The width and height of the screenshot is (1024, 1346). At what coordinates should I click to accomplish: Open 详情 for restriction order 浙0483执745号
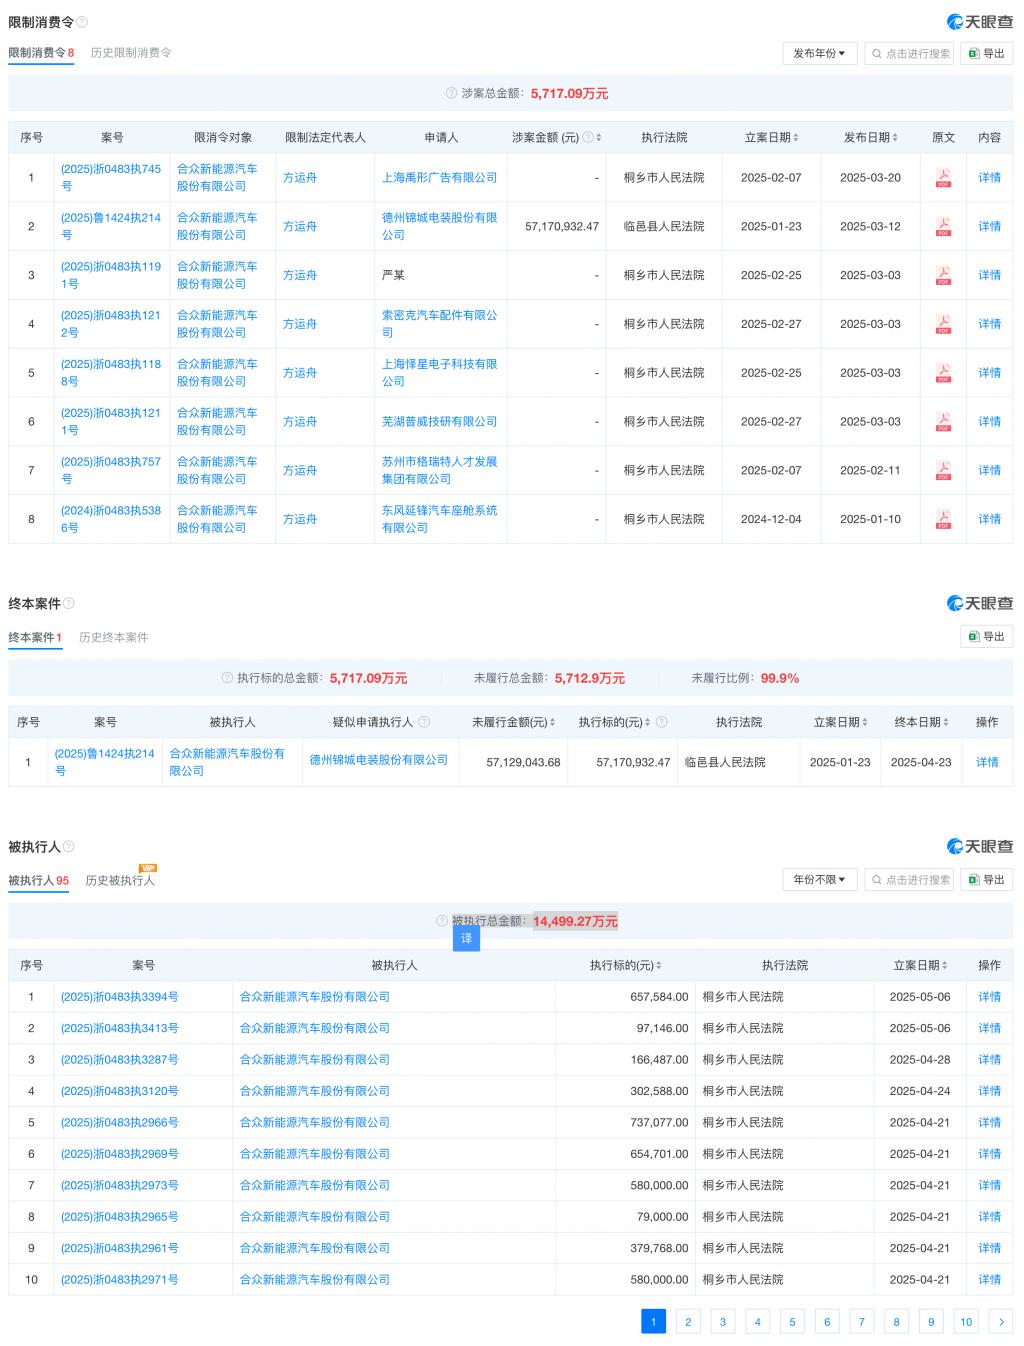click(x=989, y=178)
